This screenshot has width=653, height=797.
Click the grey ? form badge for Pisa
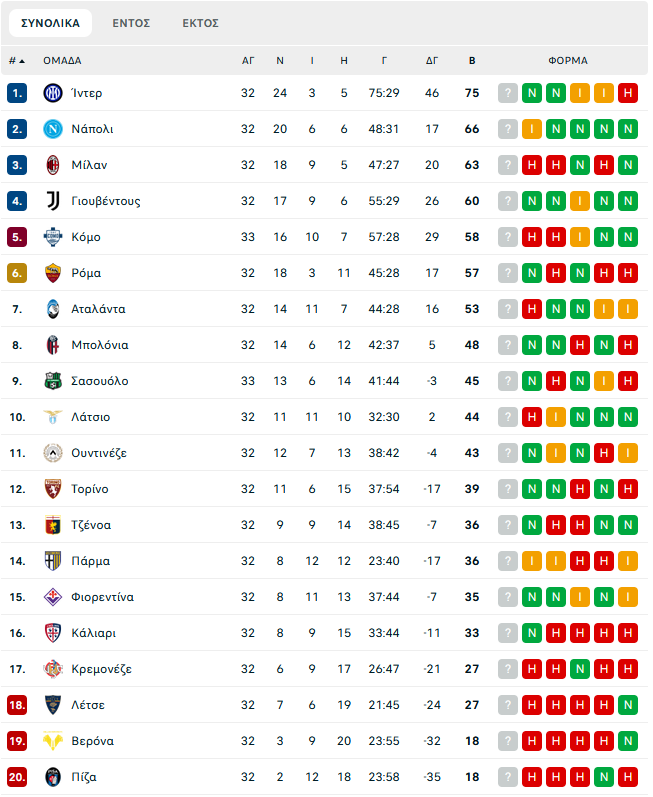(x=508, y=777)
